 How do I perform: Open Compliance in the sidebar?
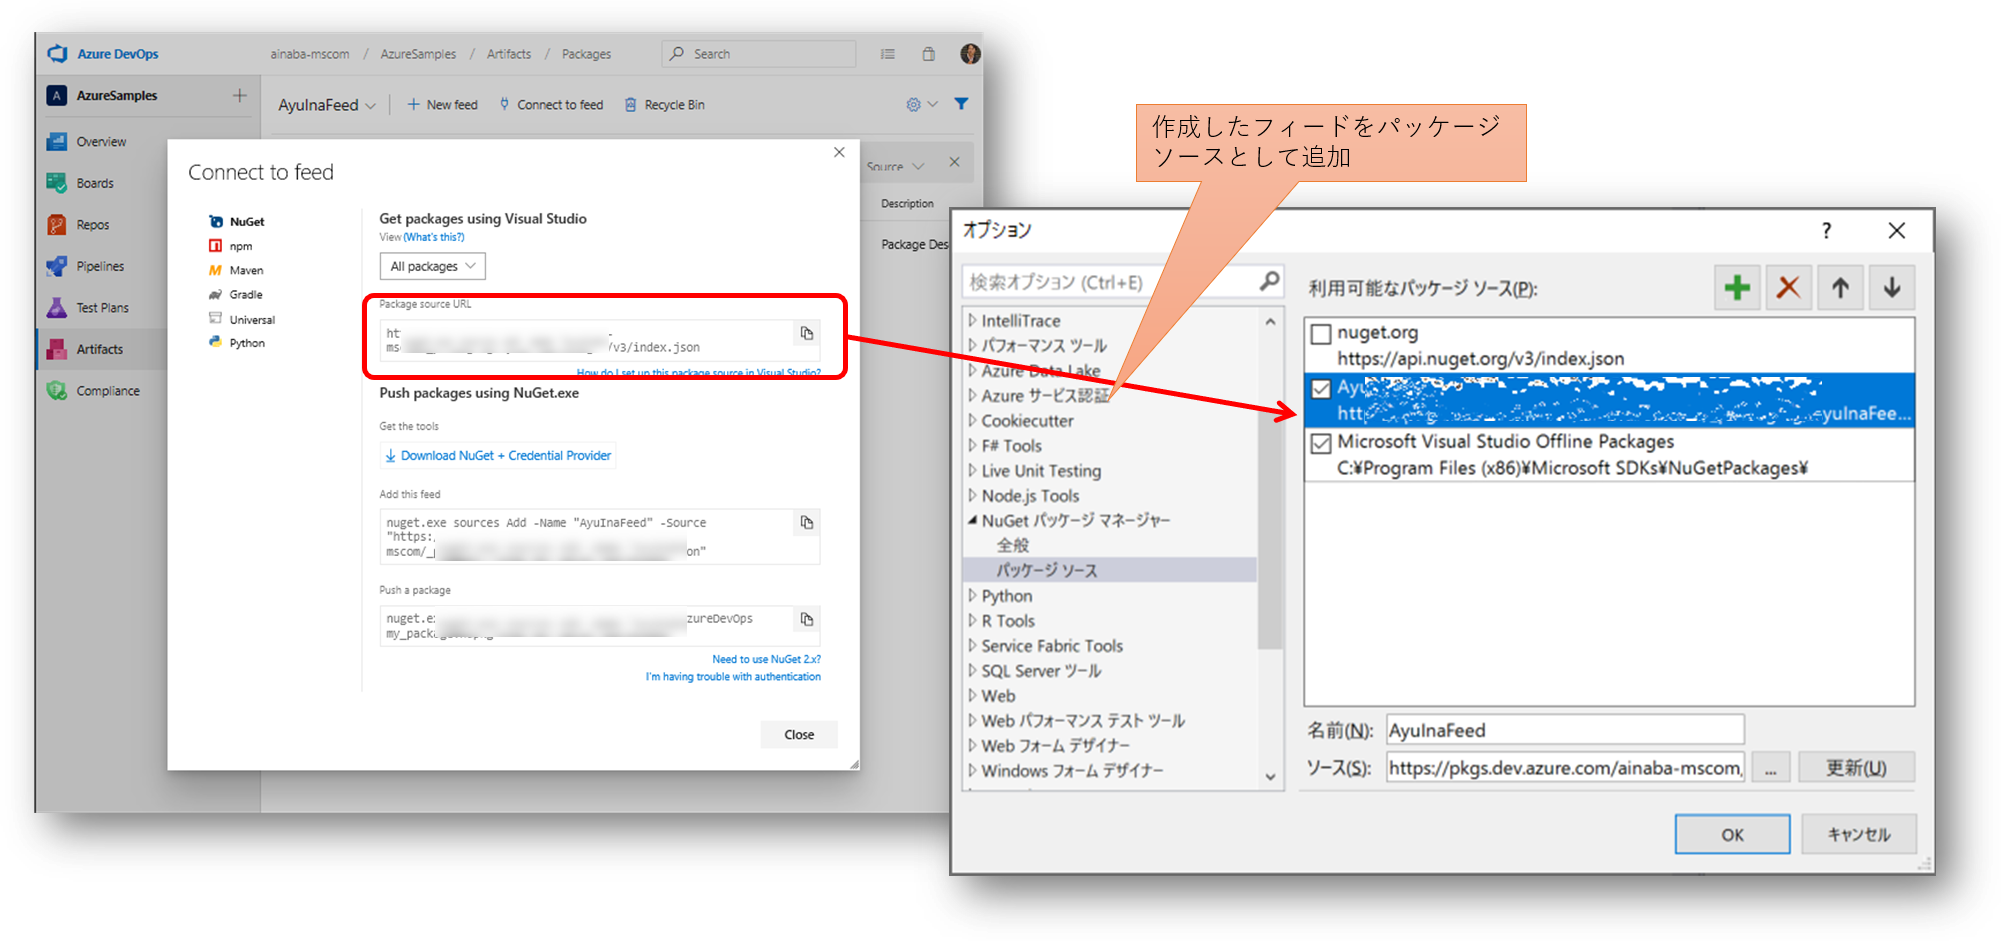[x=108, y=391]
